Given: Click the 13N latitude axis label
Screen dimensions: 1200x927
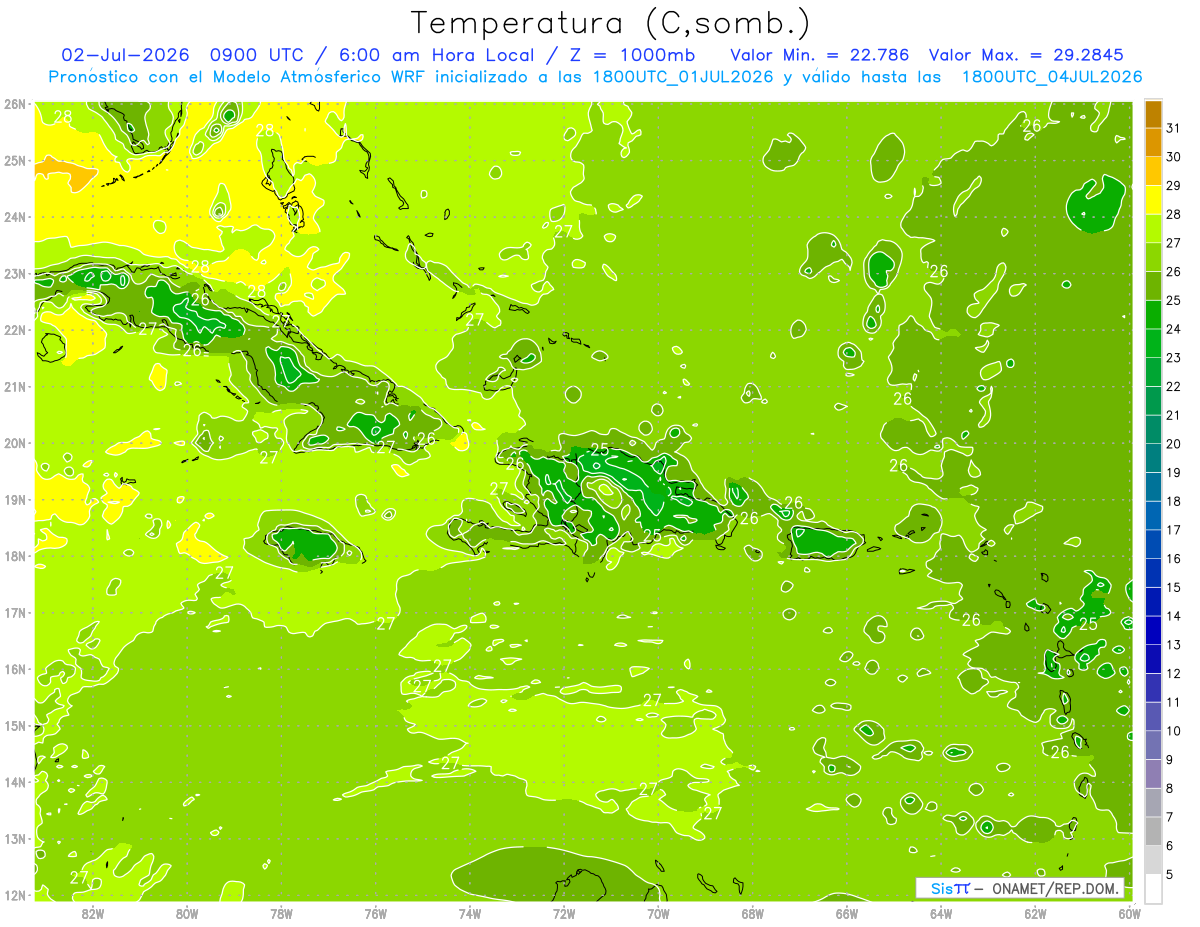Looking at the screenshot, I should 14,839.
